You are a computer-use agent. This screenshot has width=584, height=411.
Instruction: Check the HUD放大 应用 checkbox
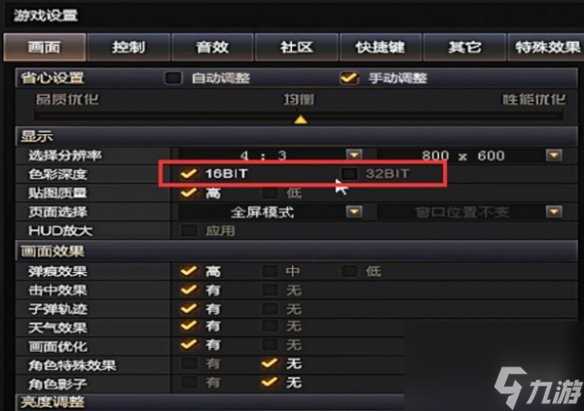188,231
